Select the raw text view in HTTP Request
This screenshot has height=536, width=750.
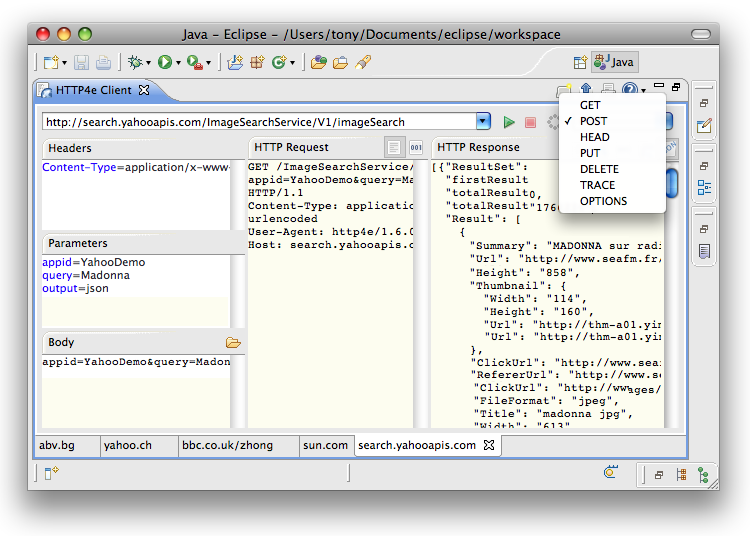click(395, 148)
